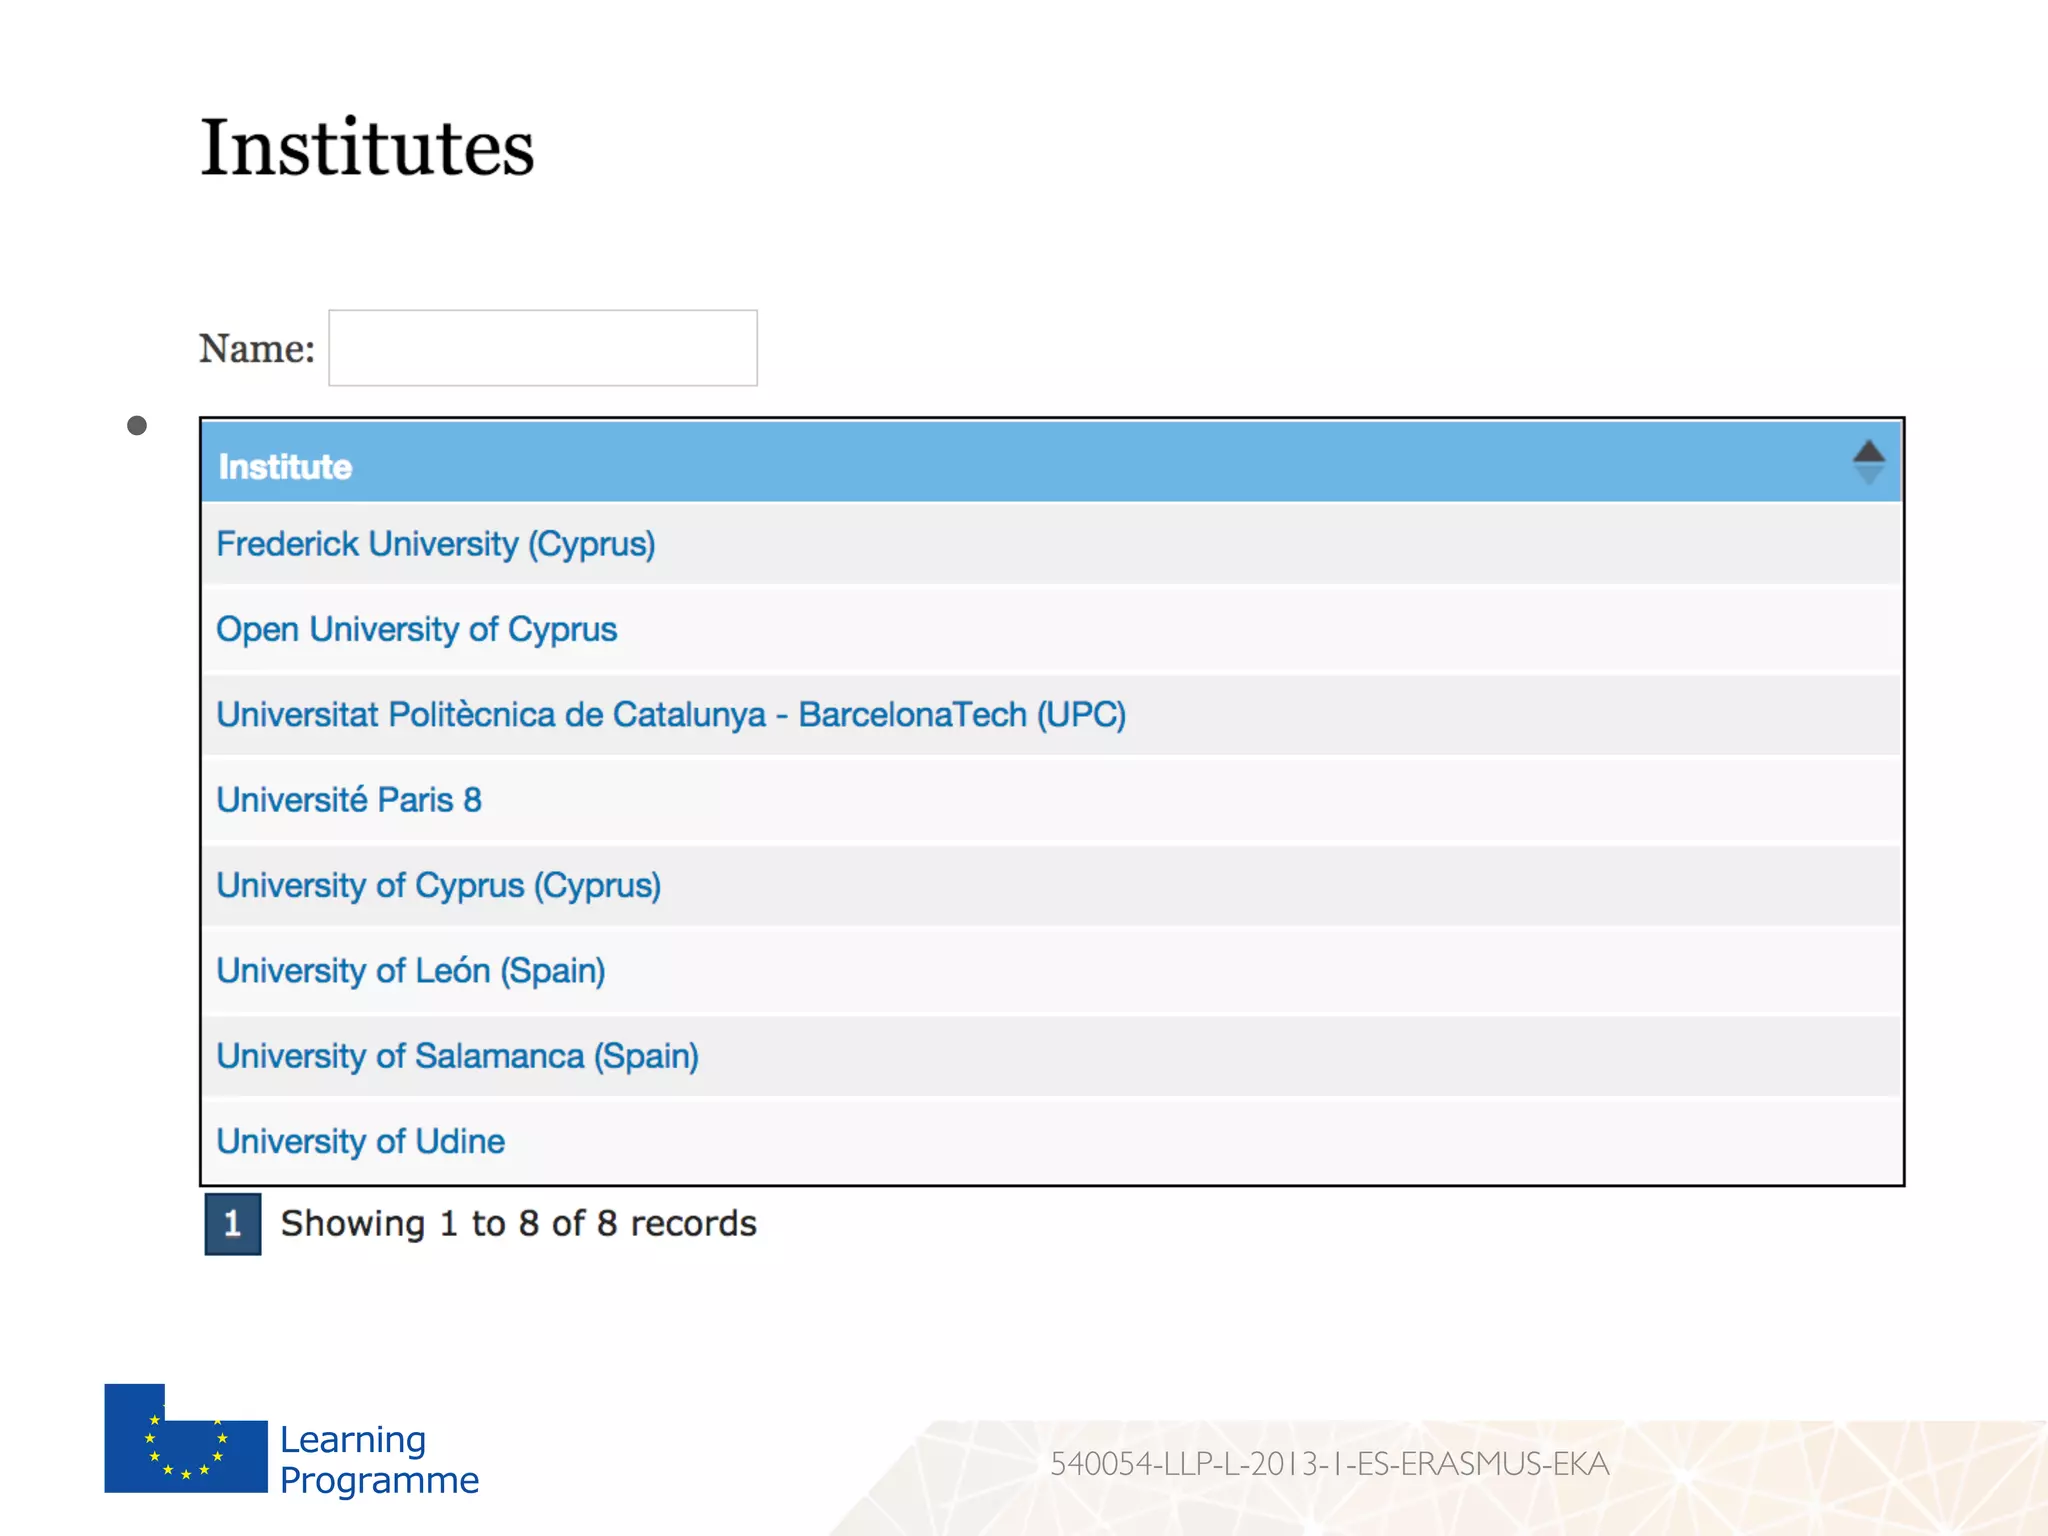Open University of Cyprus (Cyprus) link
The width and height of the screenshot is (2048, 1536).
(439, 885)
